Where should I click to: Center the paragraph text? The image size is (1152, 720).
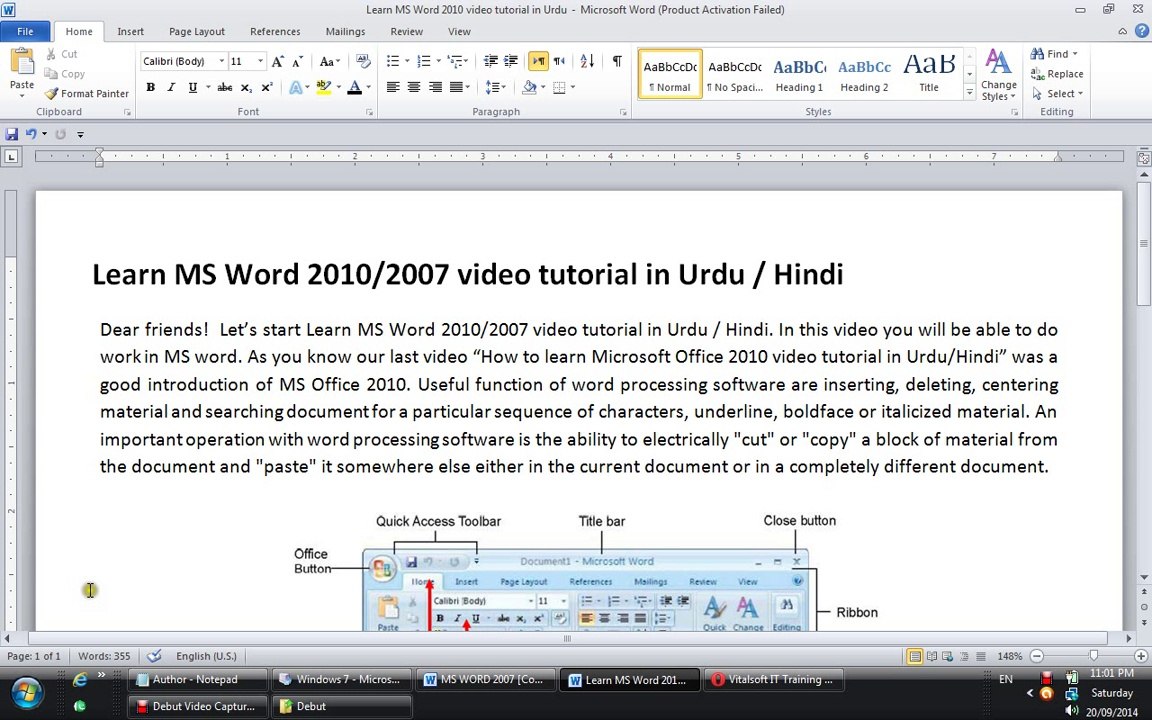[x=414, y=87]
